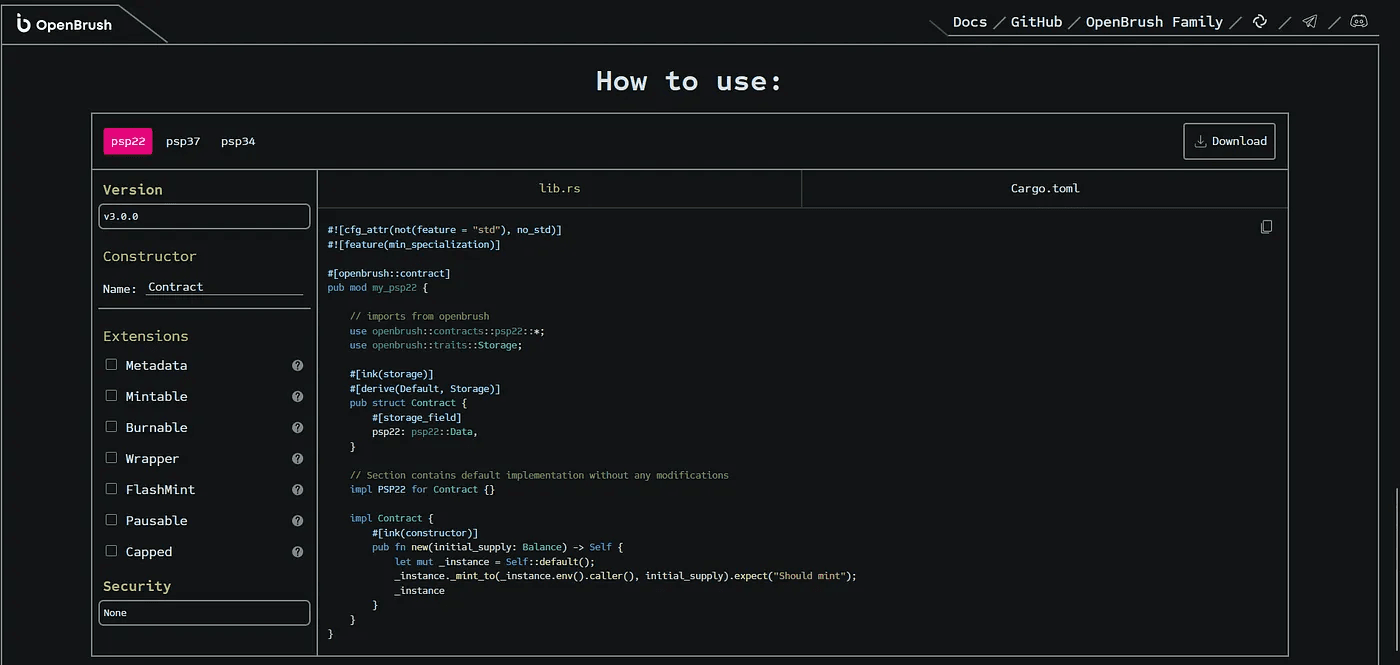The image size is (1400, 665).
Task: Open the GitHub link in header
Action: click(1035, 21)
